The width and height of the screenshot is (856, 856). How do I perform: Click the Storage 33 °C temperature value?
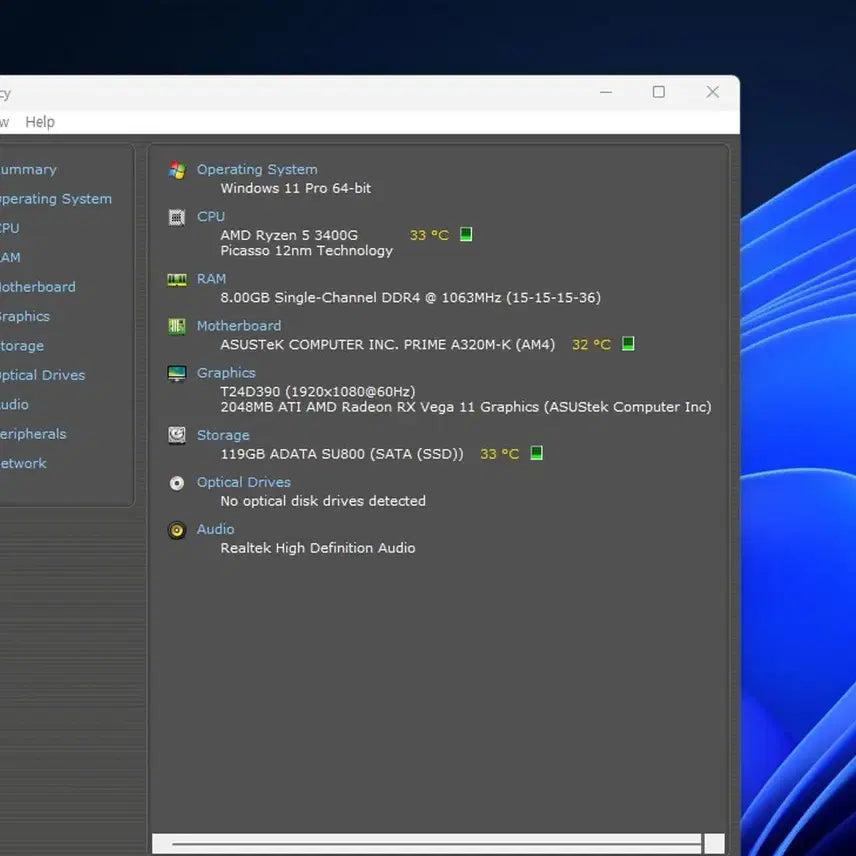pos(500,454)
